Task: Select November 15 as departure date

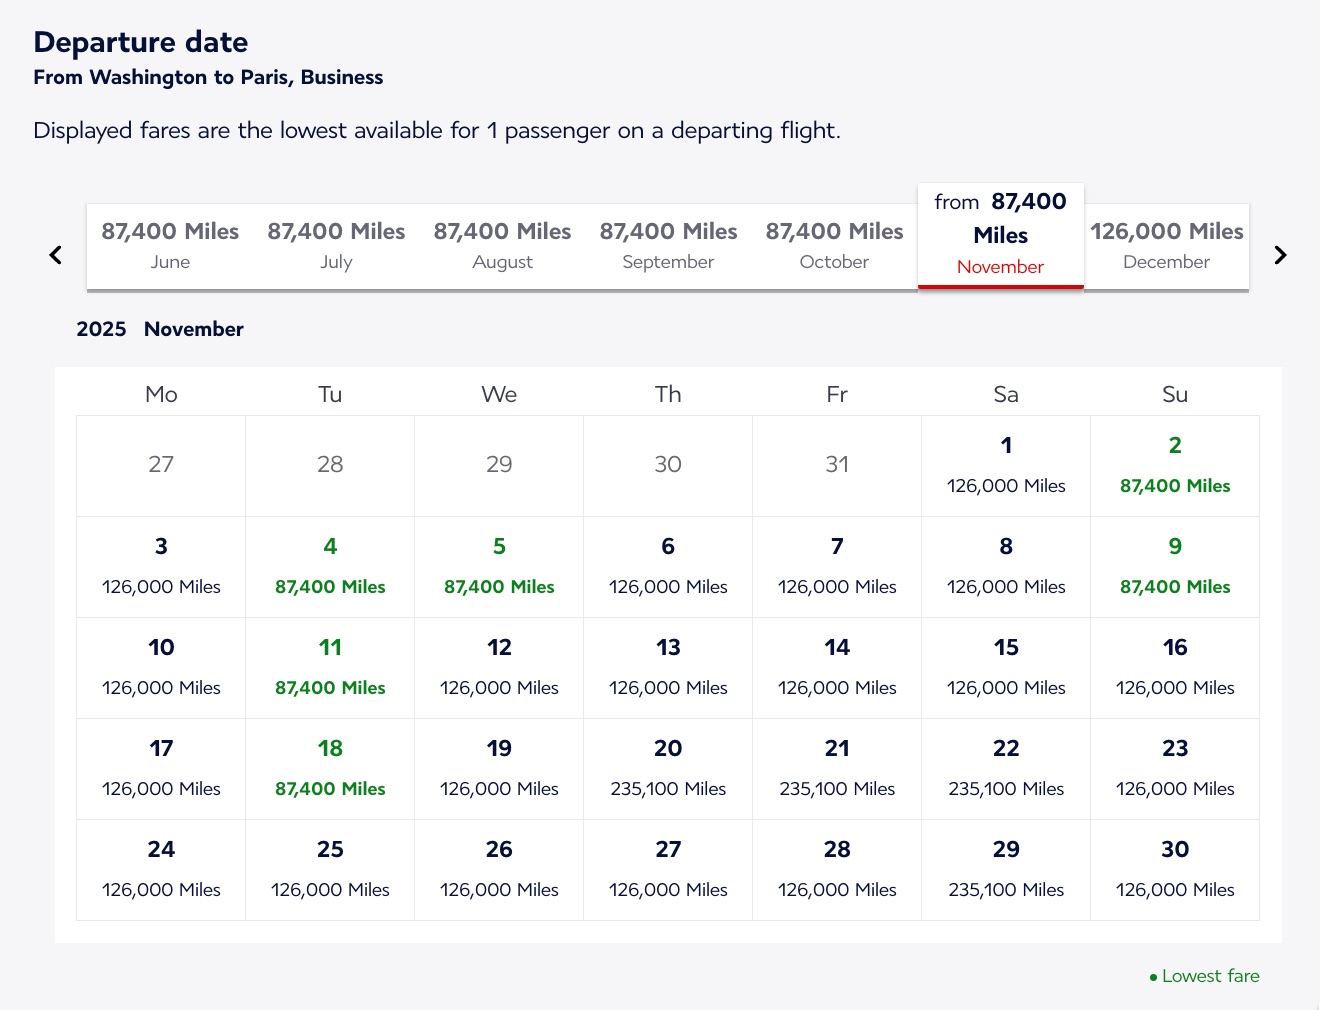Action: pyautogui.click(x=1006, y=667)
